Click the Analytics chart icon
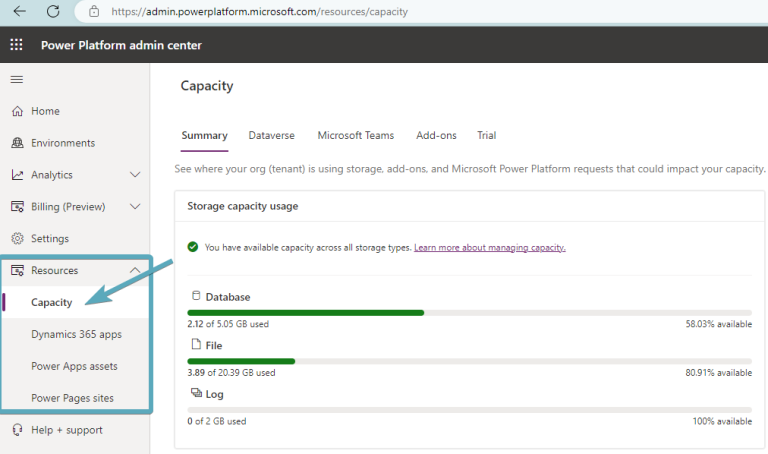 17,175
